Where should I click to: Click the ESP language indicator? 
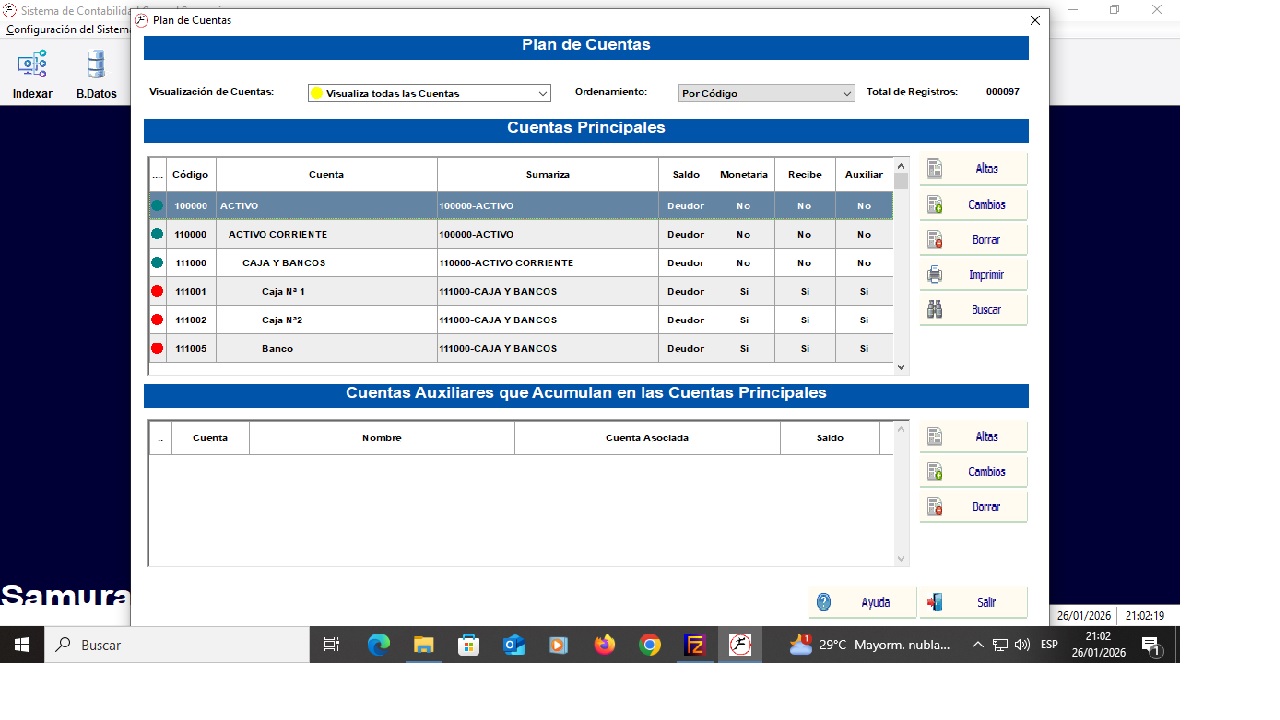coord(1049,645)
